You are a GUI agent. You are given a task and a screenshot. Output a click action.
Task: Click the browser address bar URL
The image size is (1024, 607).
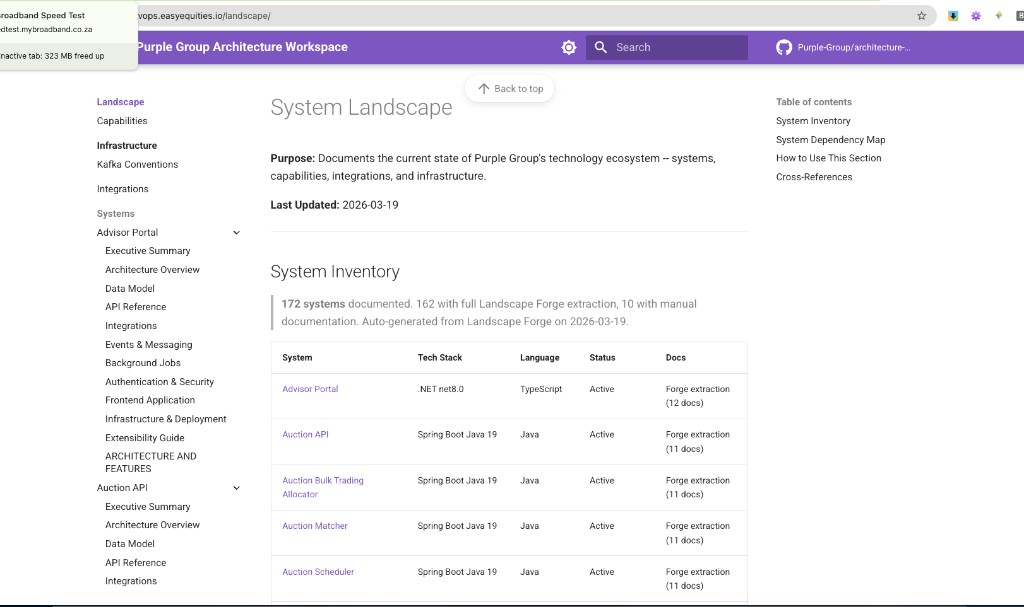204,16
